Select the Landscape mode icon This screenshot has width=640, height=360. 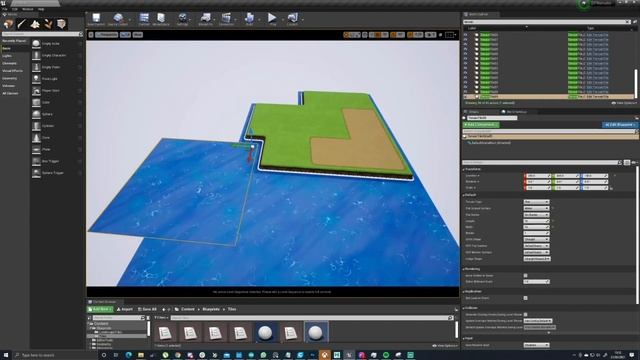pyautogui.click(x=35, y=24)
